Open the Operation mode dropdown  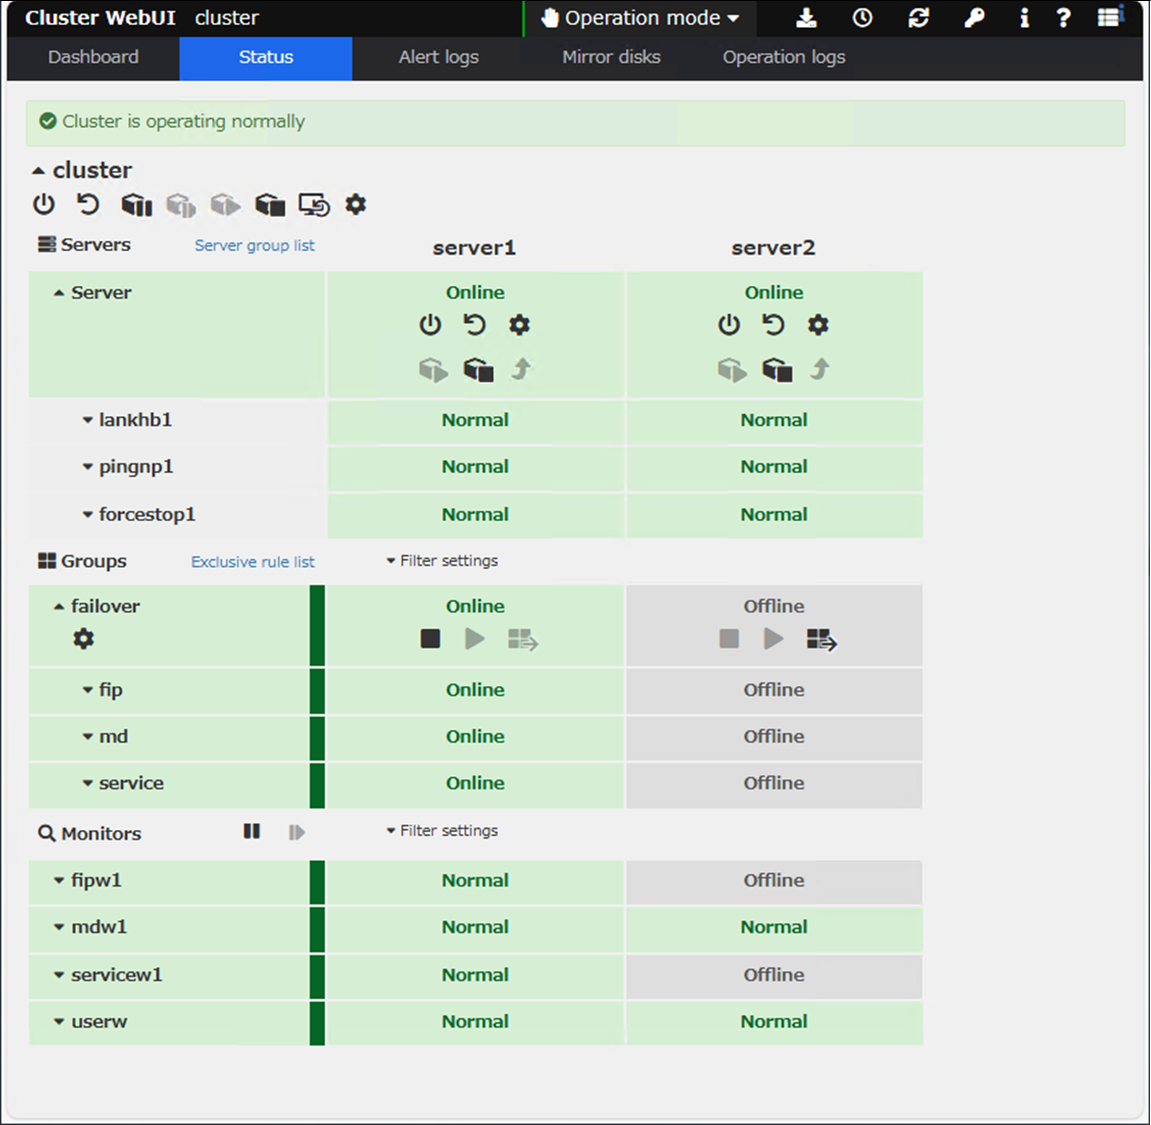(641, 18)
